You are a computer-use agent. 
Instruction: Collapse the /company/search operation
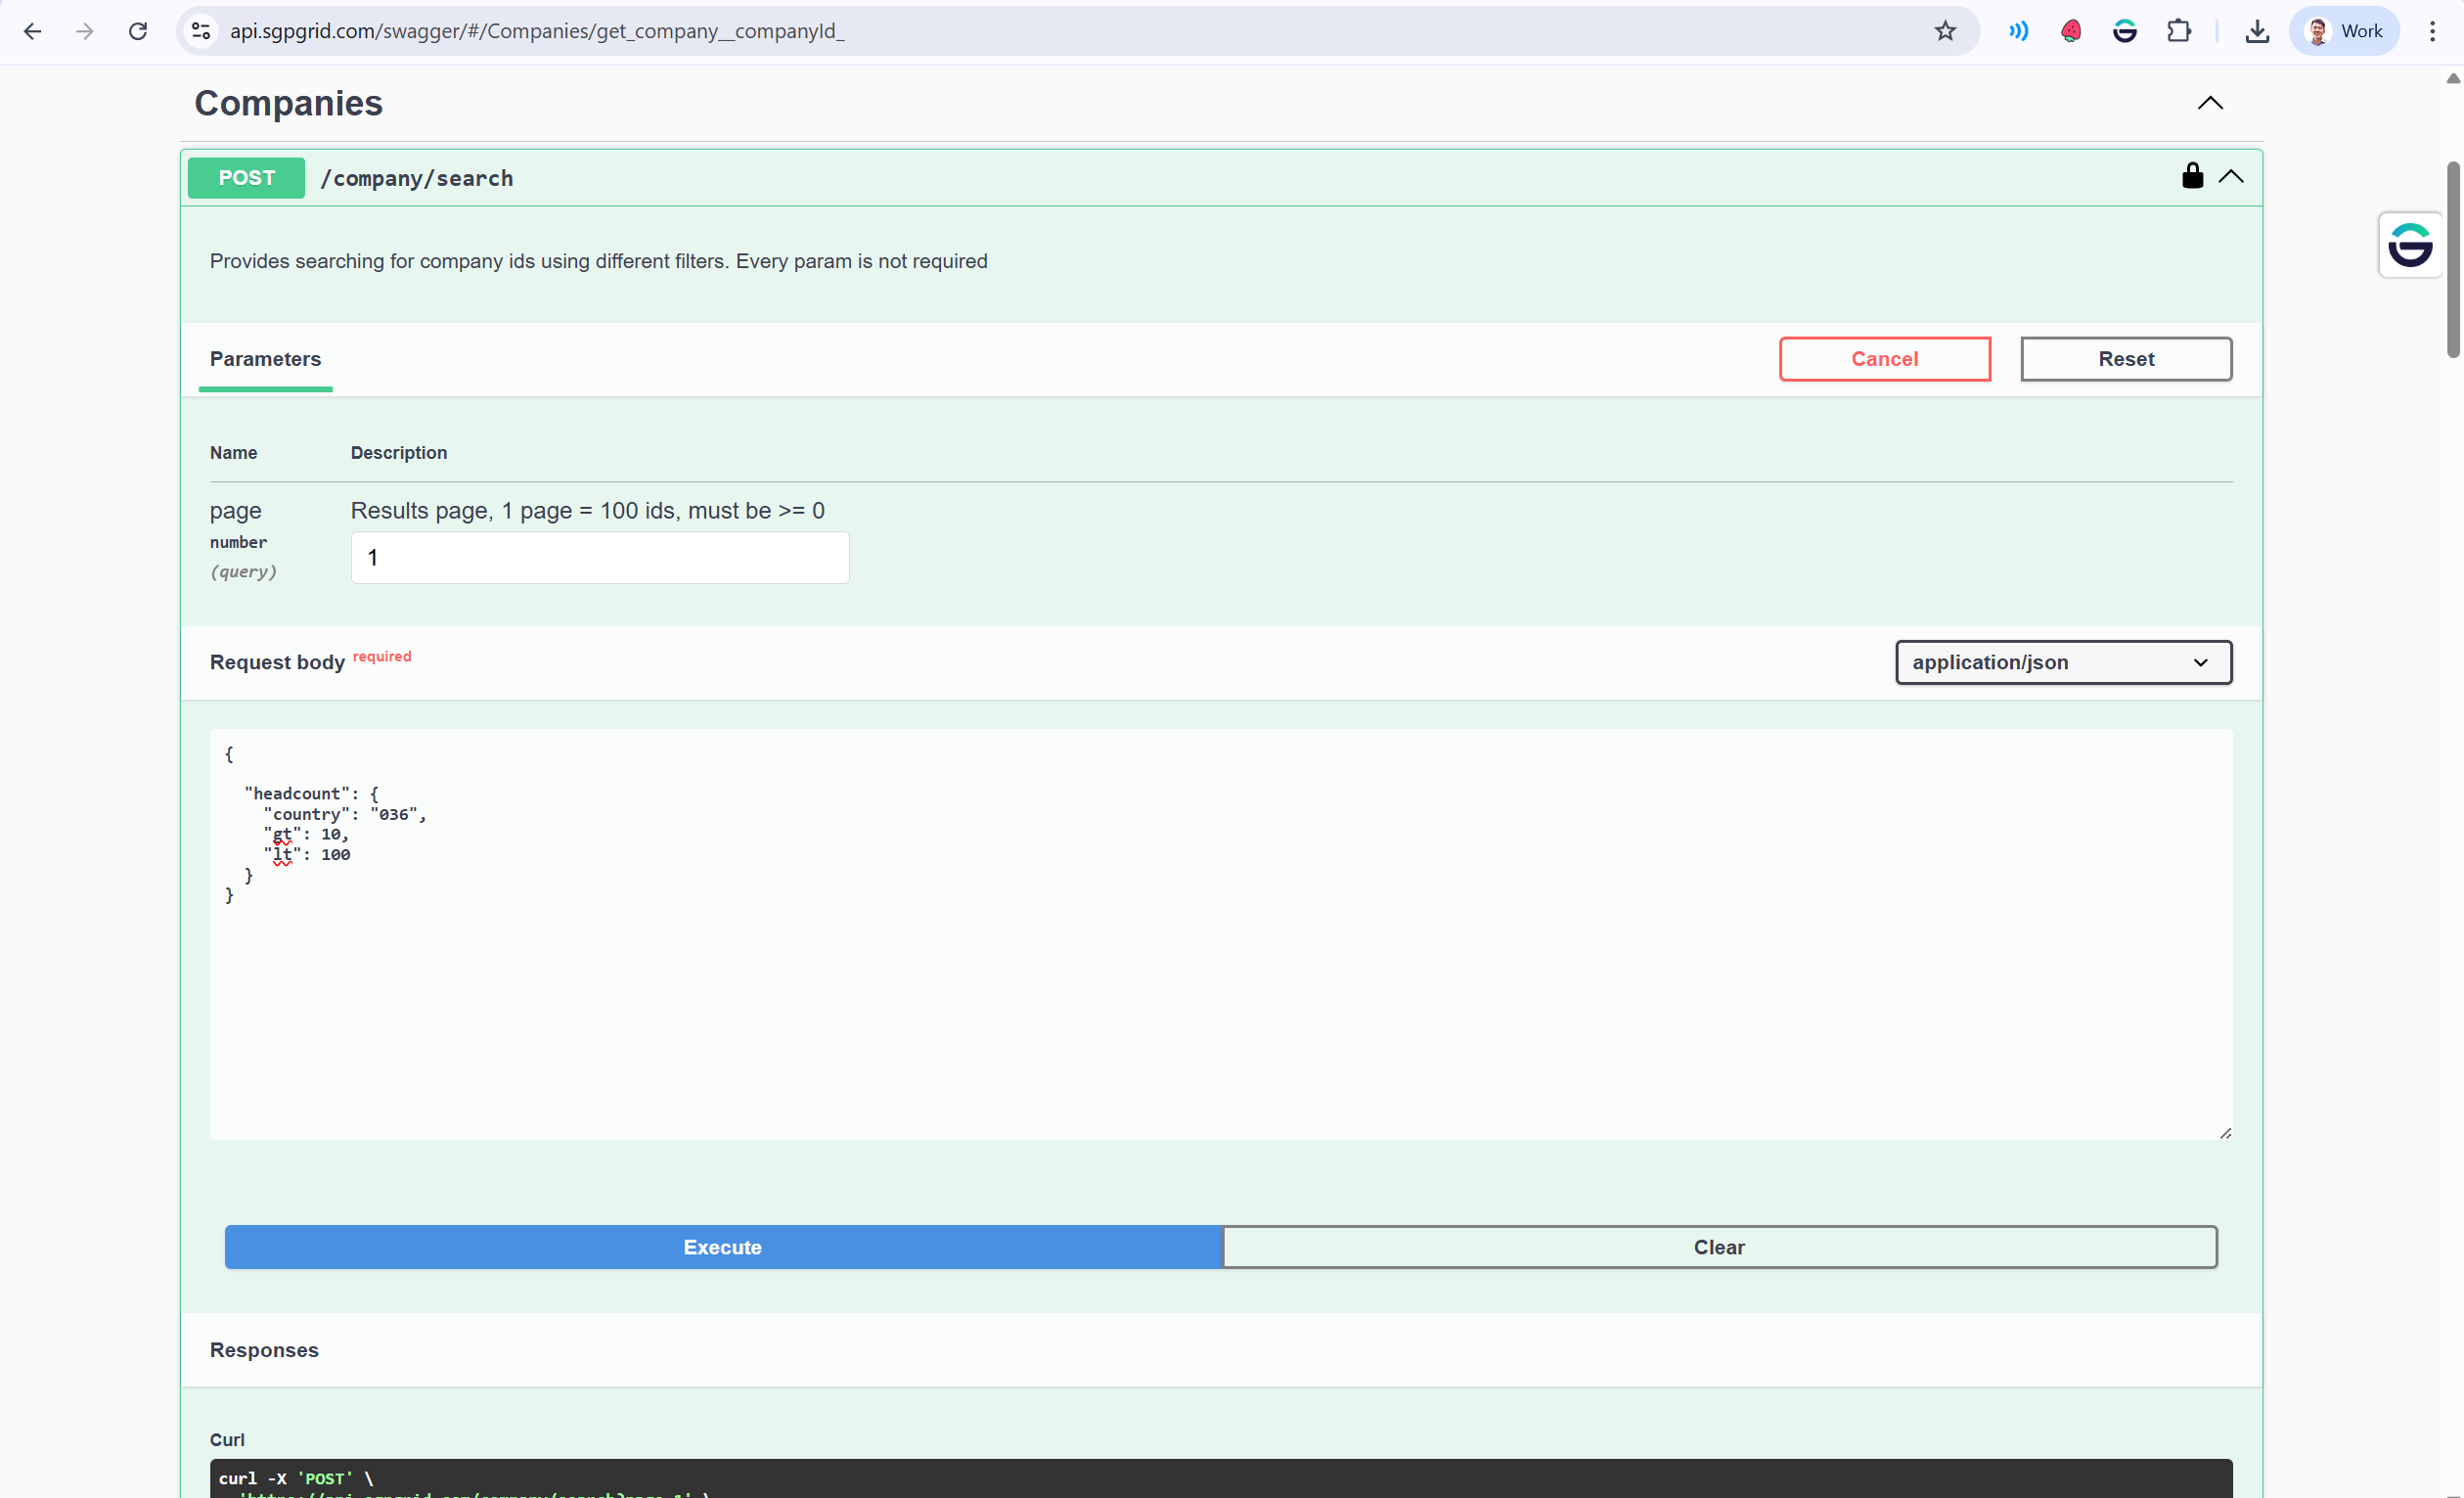click(2231, 177)
